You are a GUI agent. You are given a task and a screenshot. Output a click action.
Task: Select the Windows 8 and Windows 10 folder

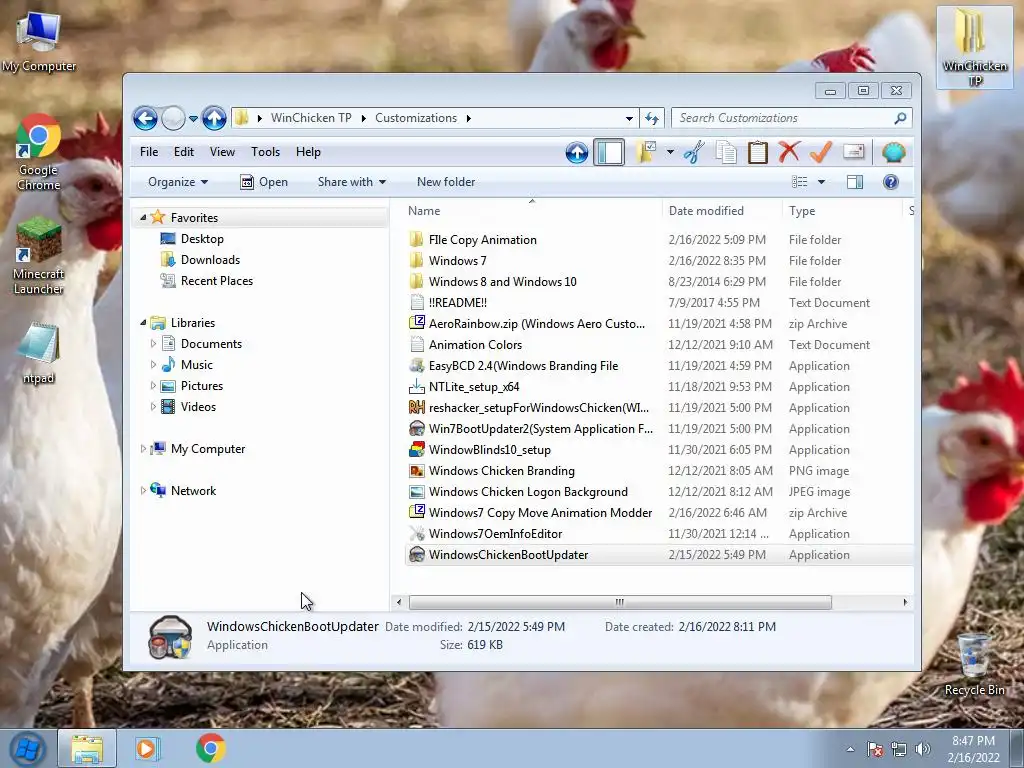503,281
